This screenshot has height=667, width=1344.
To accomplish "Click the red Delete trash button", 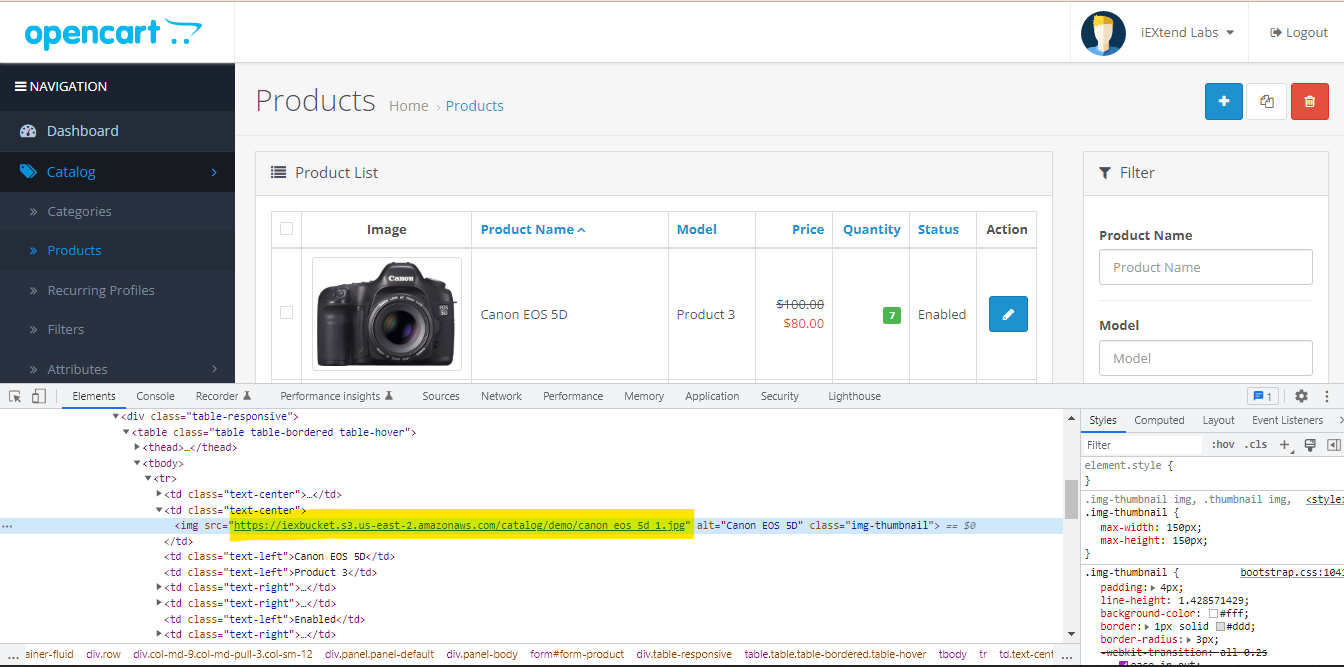I will click(x=1310, y=102).
